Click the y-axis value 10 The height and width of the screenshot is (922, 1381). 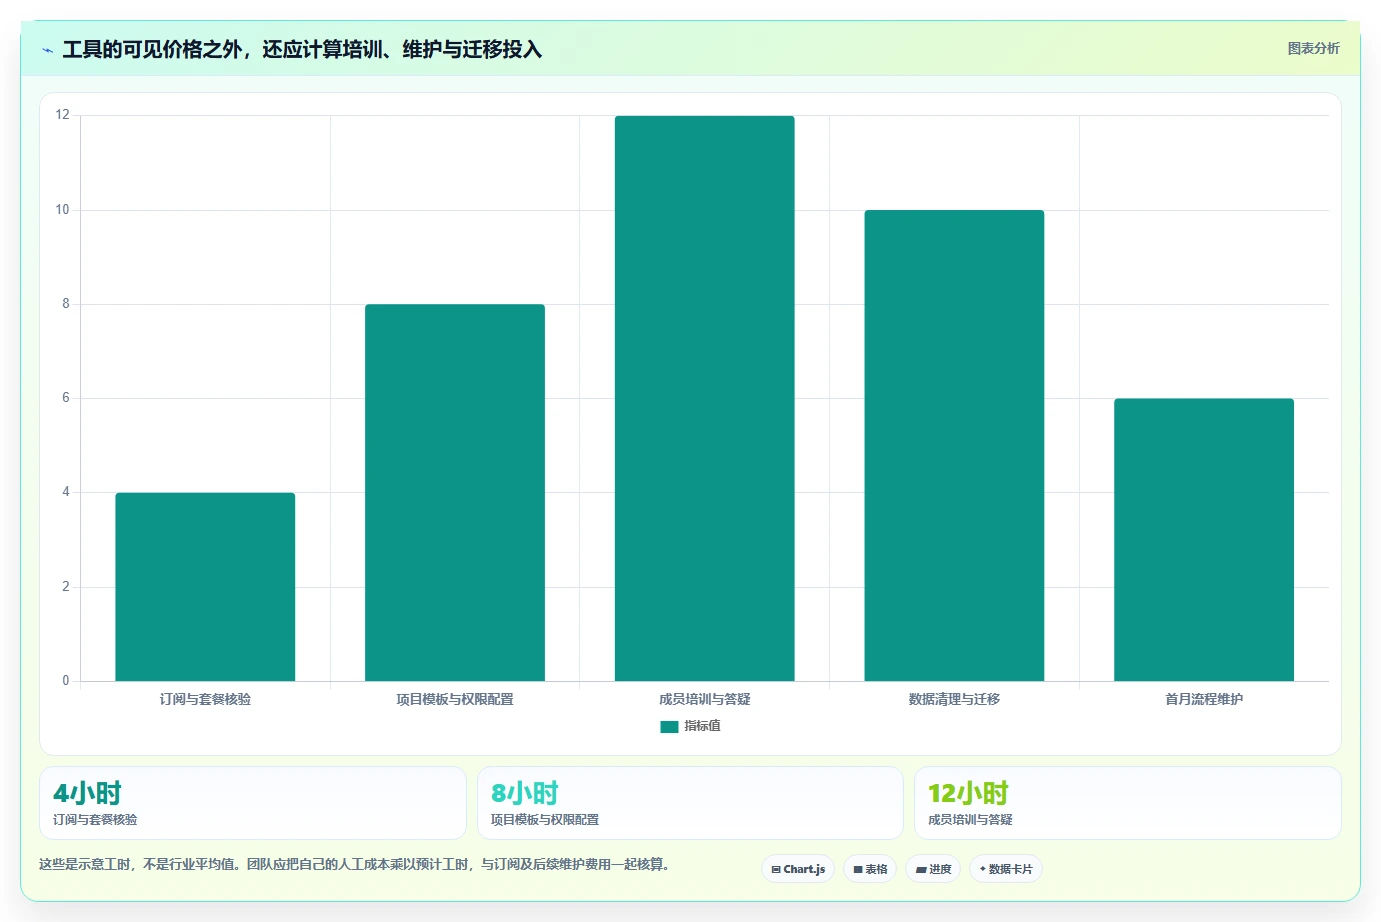(x=63, y=210)
